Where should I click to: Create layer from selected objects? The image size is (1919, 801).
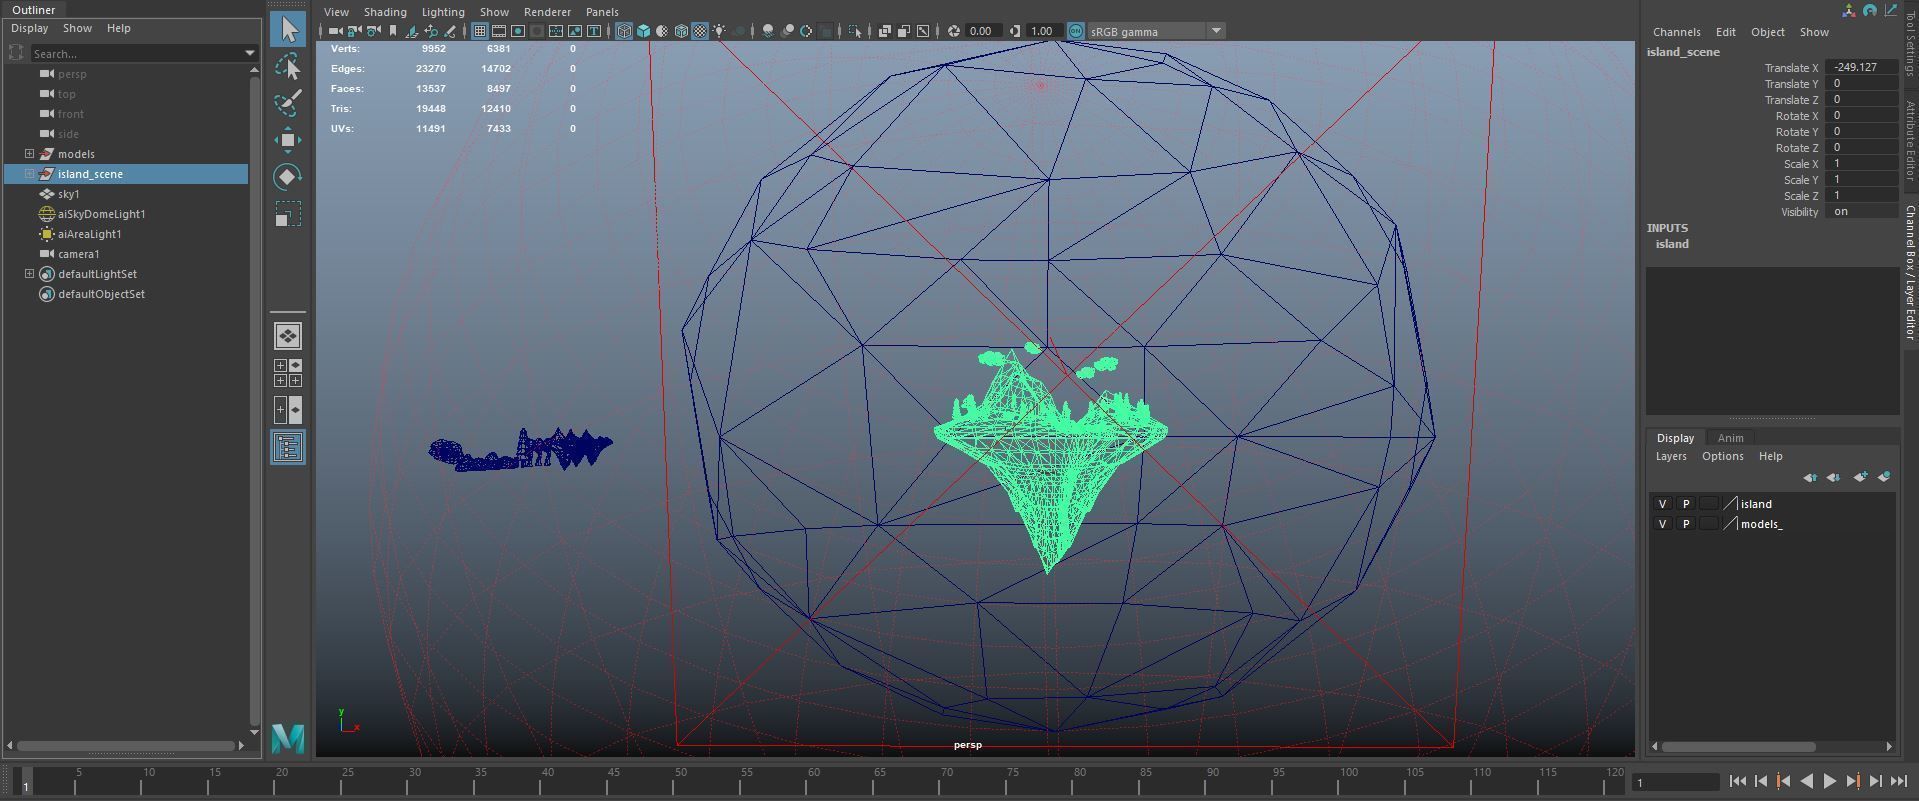coord(1884,477)
